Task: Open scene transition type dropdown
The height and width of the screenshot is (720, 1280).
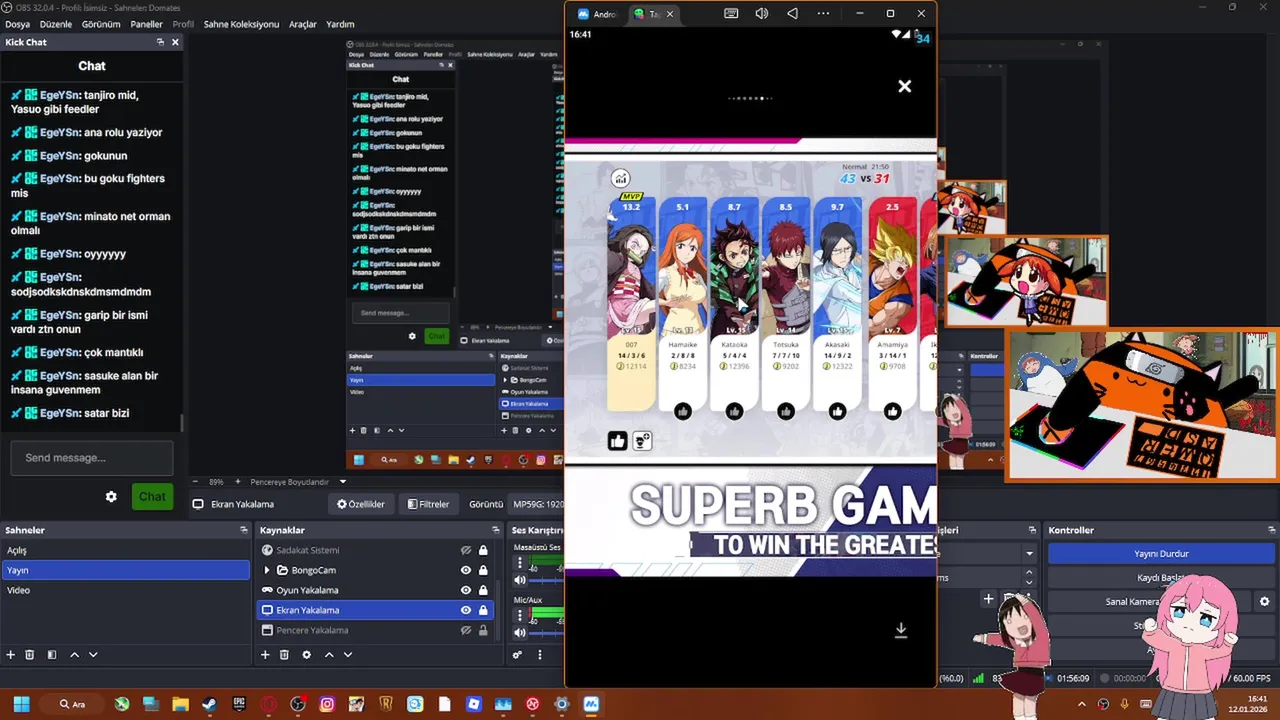Action: 1029,553
